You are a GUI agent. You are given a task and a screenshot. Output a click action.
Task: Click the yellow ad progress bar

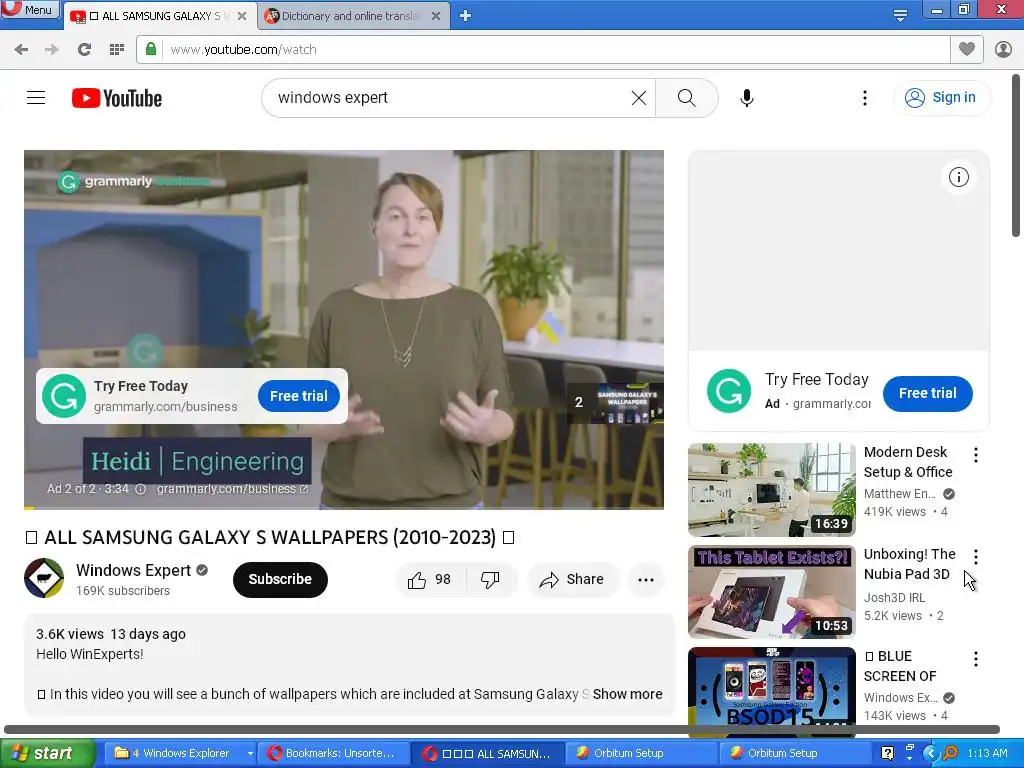pos(344,507)
